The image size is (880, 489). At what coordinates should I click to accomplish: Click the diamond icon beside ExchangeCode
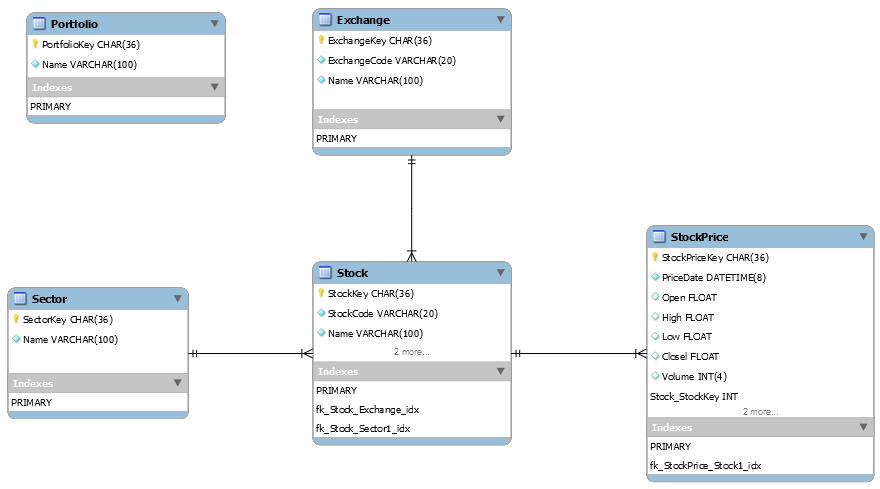pos(321,60)
